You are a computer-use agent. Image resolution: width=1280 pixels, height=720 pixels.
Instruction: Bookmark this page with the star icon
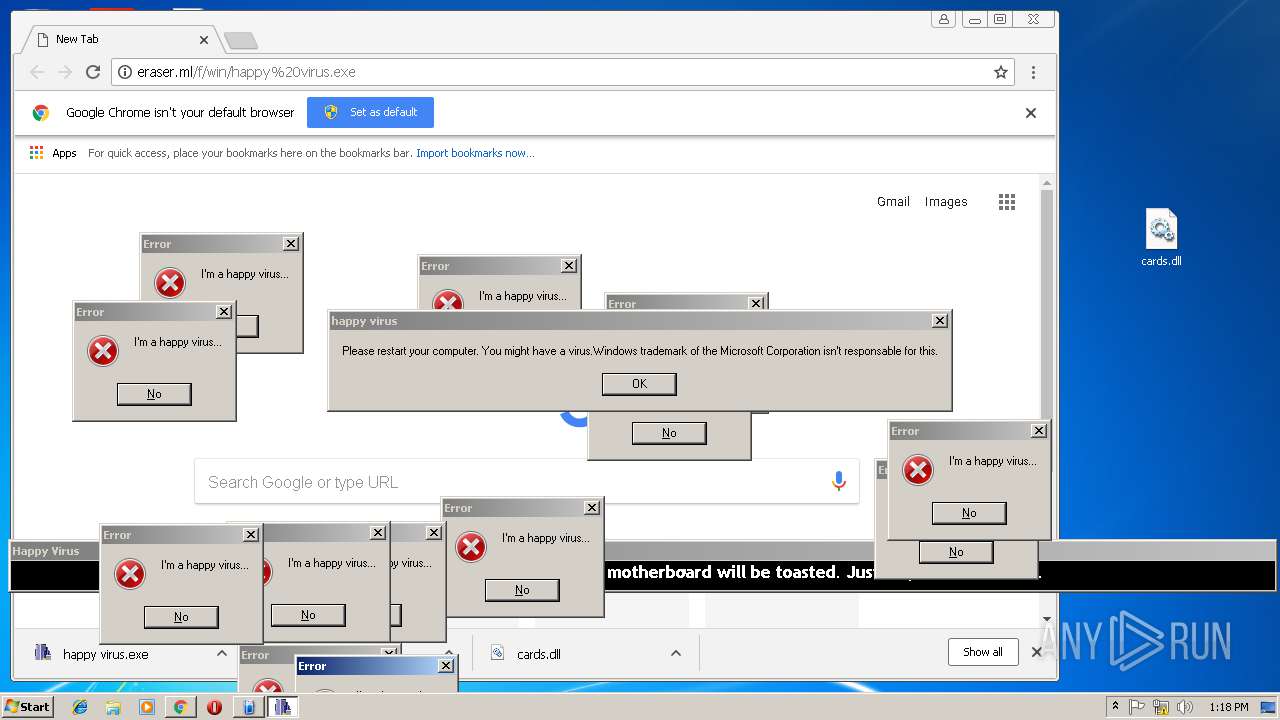[1000, 72]
